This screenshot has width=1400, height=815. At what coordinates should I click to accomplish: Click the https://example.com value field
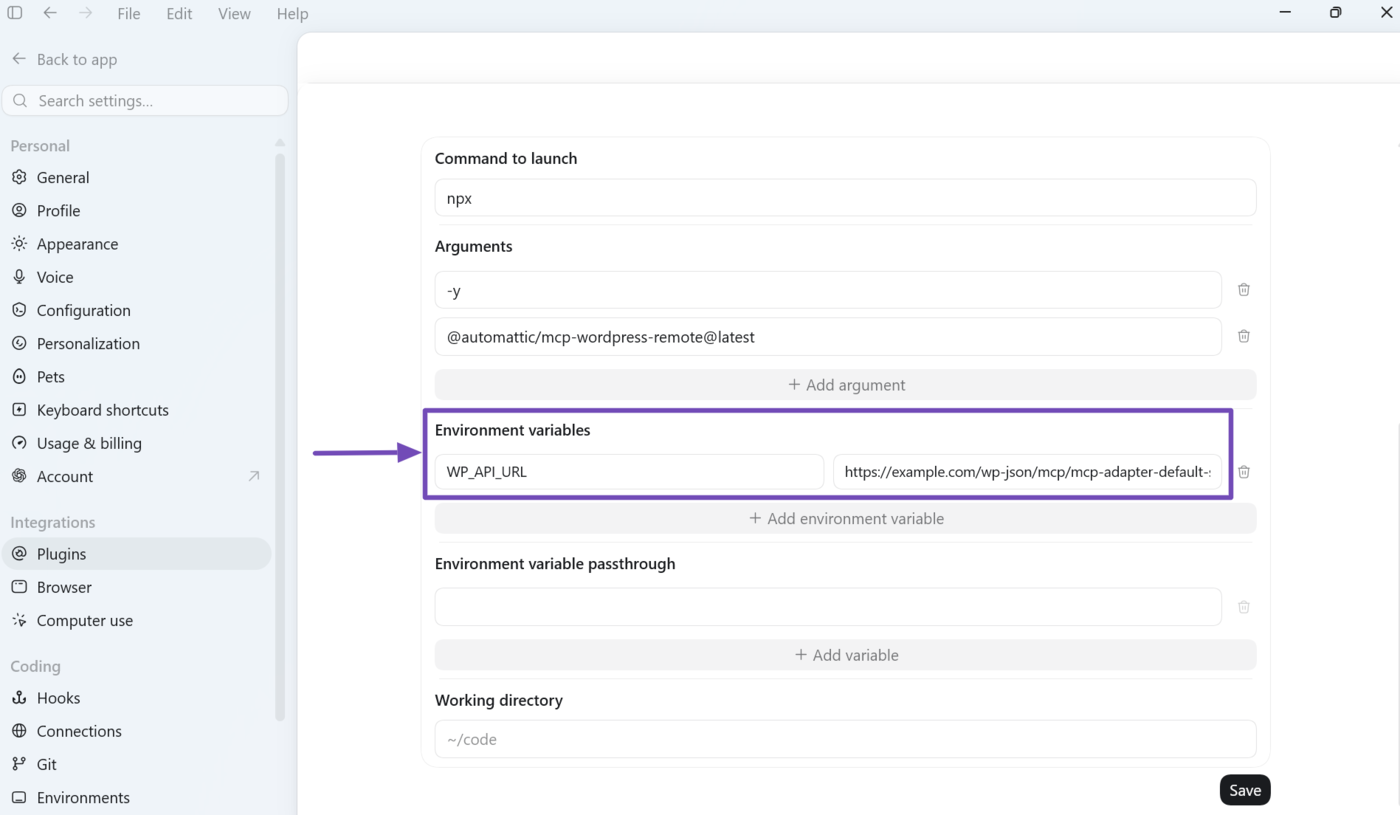1027,472
